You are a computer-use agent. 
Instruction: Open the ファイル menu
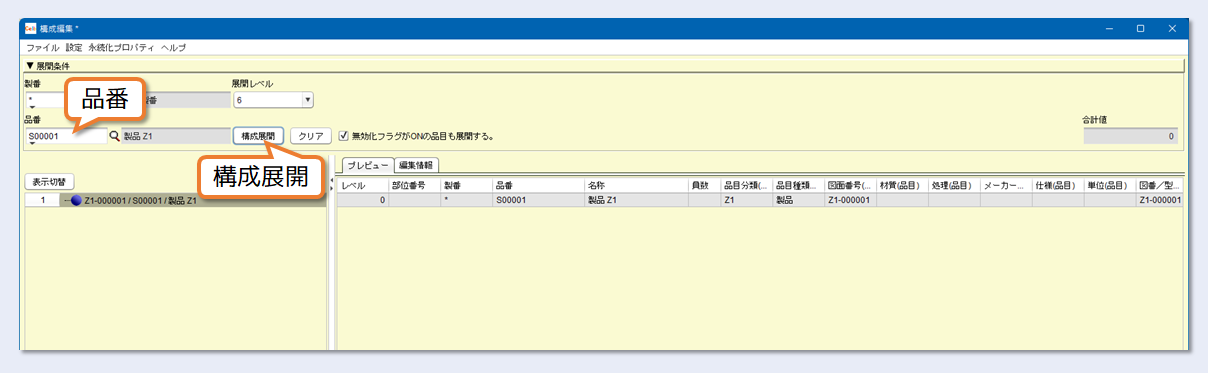[43, 47]
